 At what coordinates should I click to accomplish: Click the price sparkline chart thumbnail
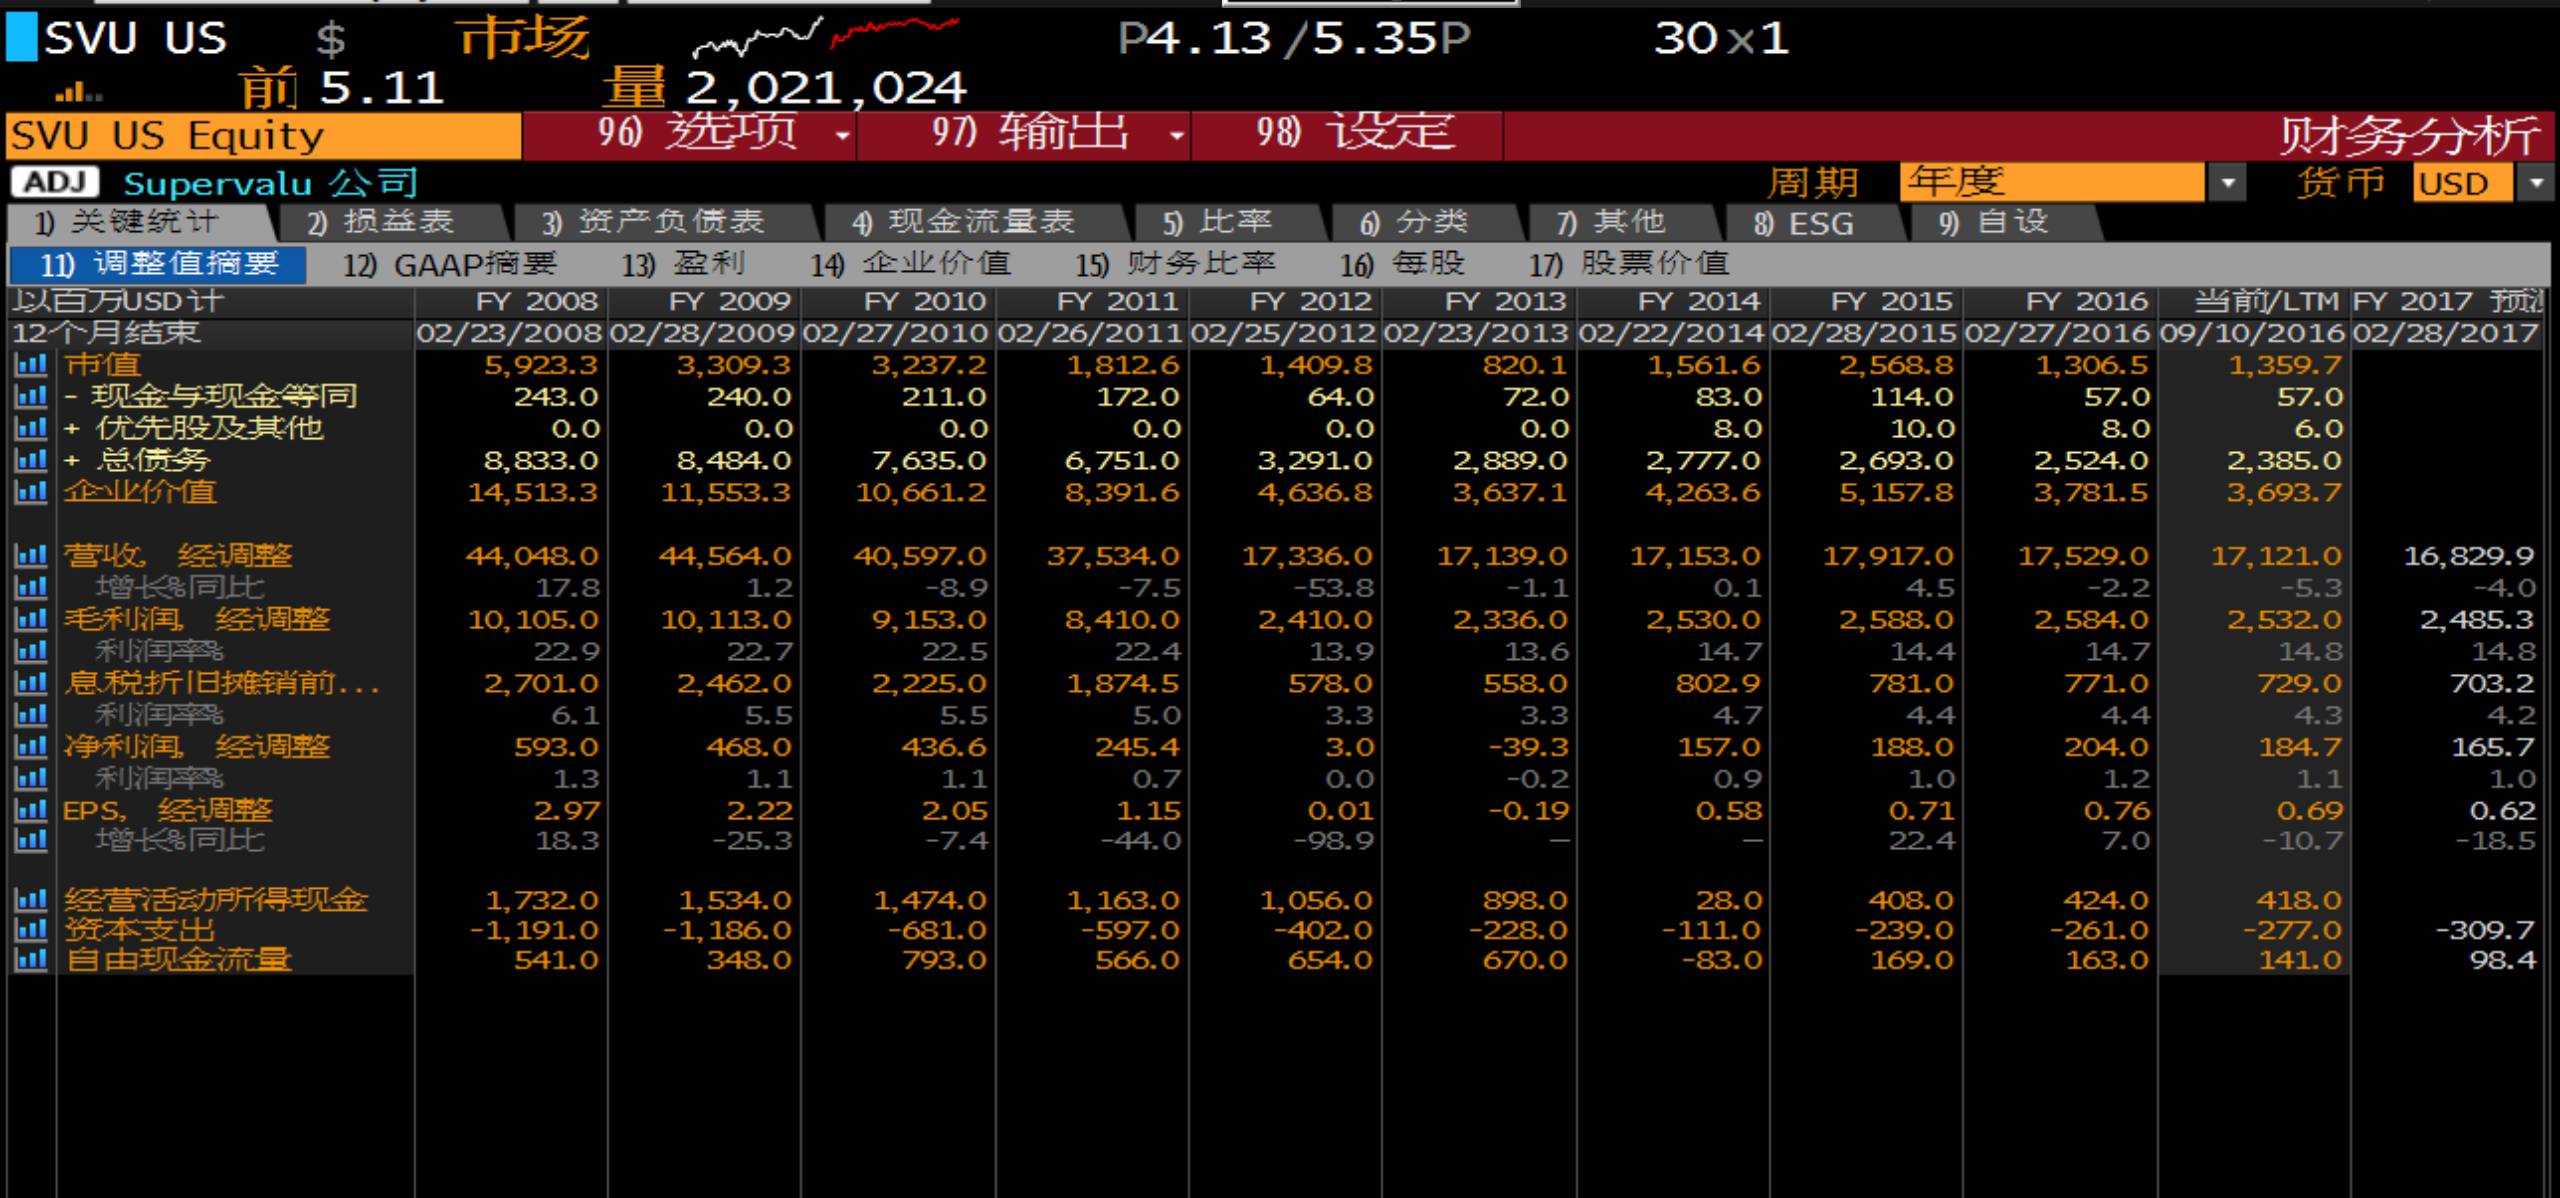(825, 38)
